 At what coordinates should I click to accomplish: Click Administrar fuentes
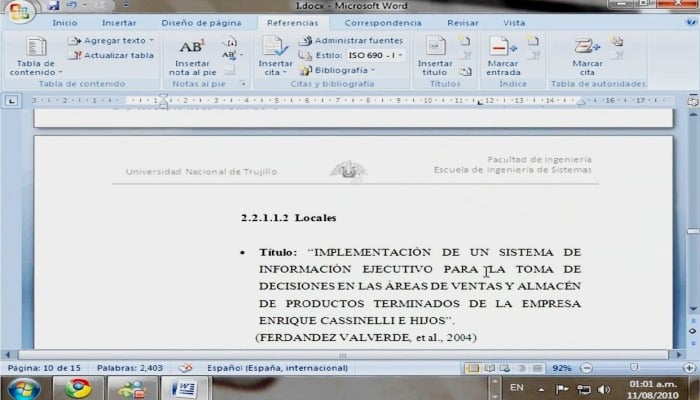(351, 41)
